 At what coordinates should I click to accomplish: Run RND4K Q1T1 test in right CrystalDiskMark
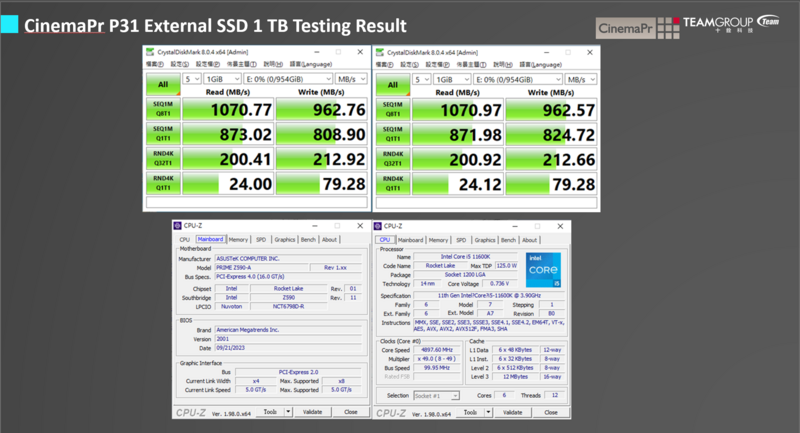click(x=393, y=184)
